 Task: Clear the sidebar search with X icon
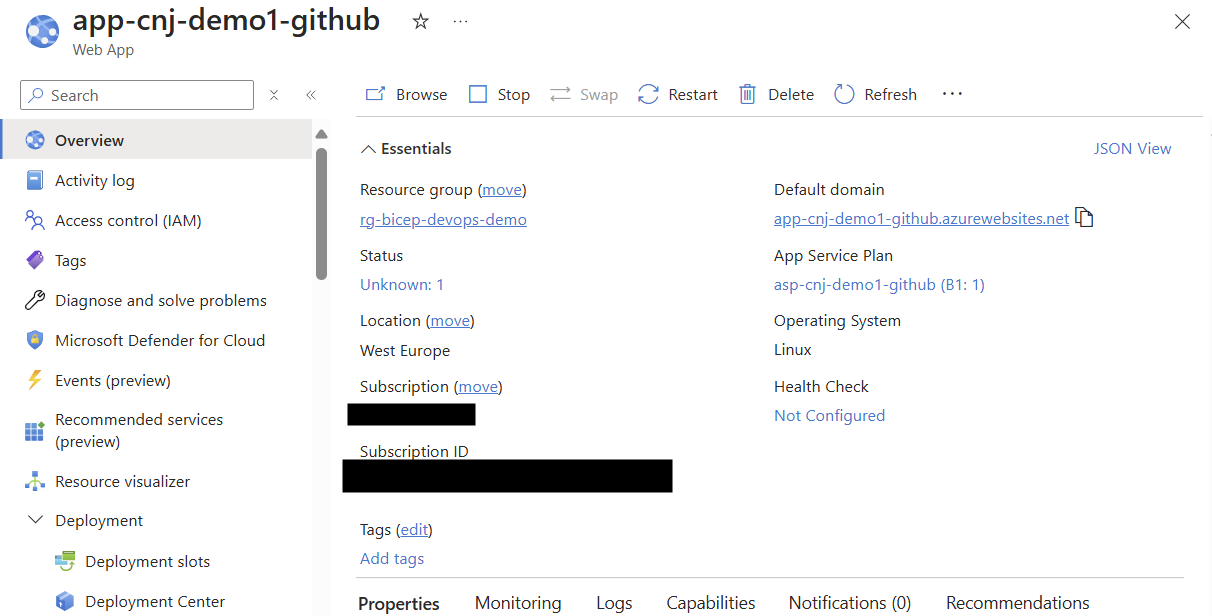274,95
